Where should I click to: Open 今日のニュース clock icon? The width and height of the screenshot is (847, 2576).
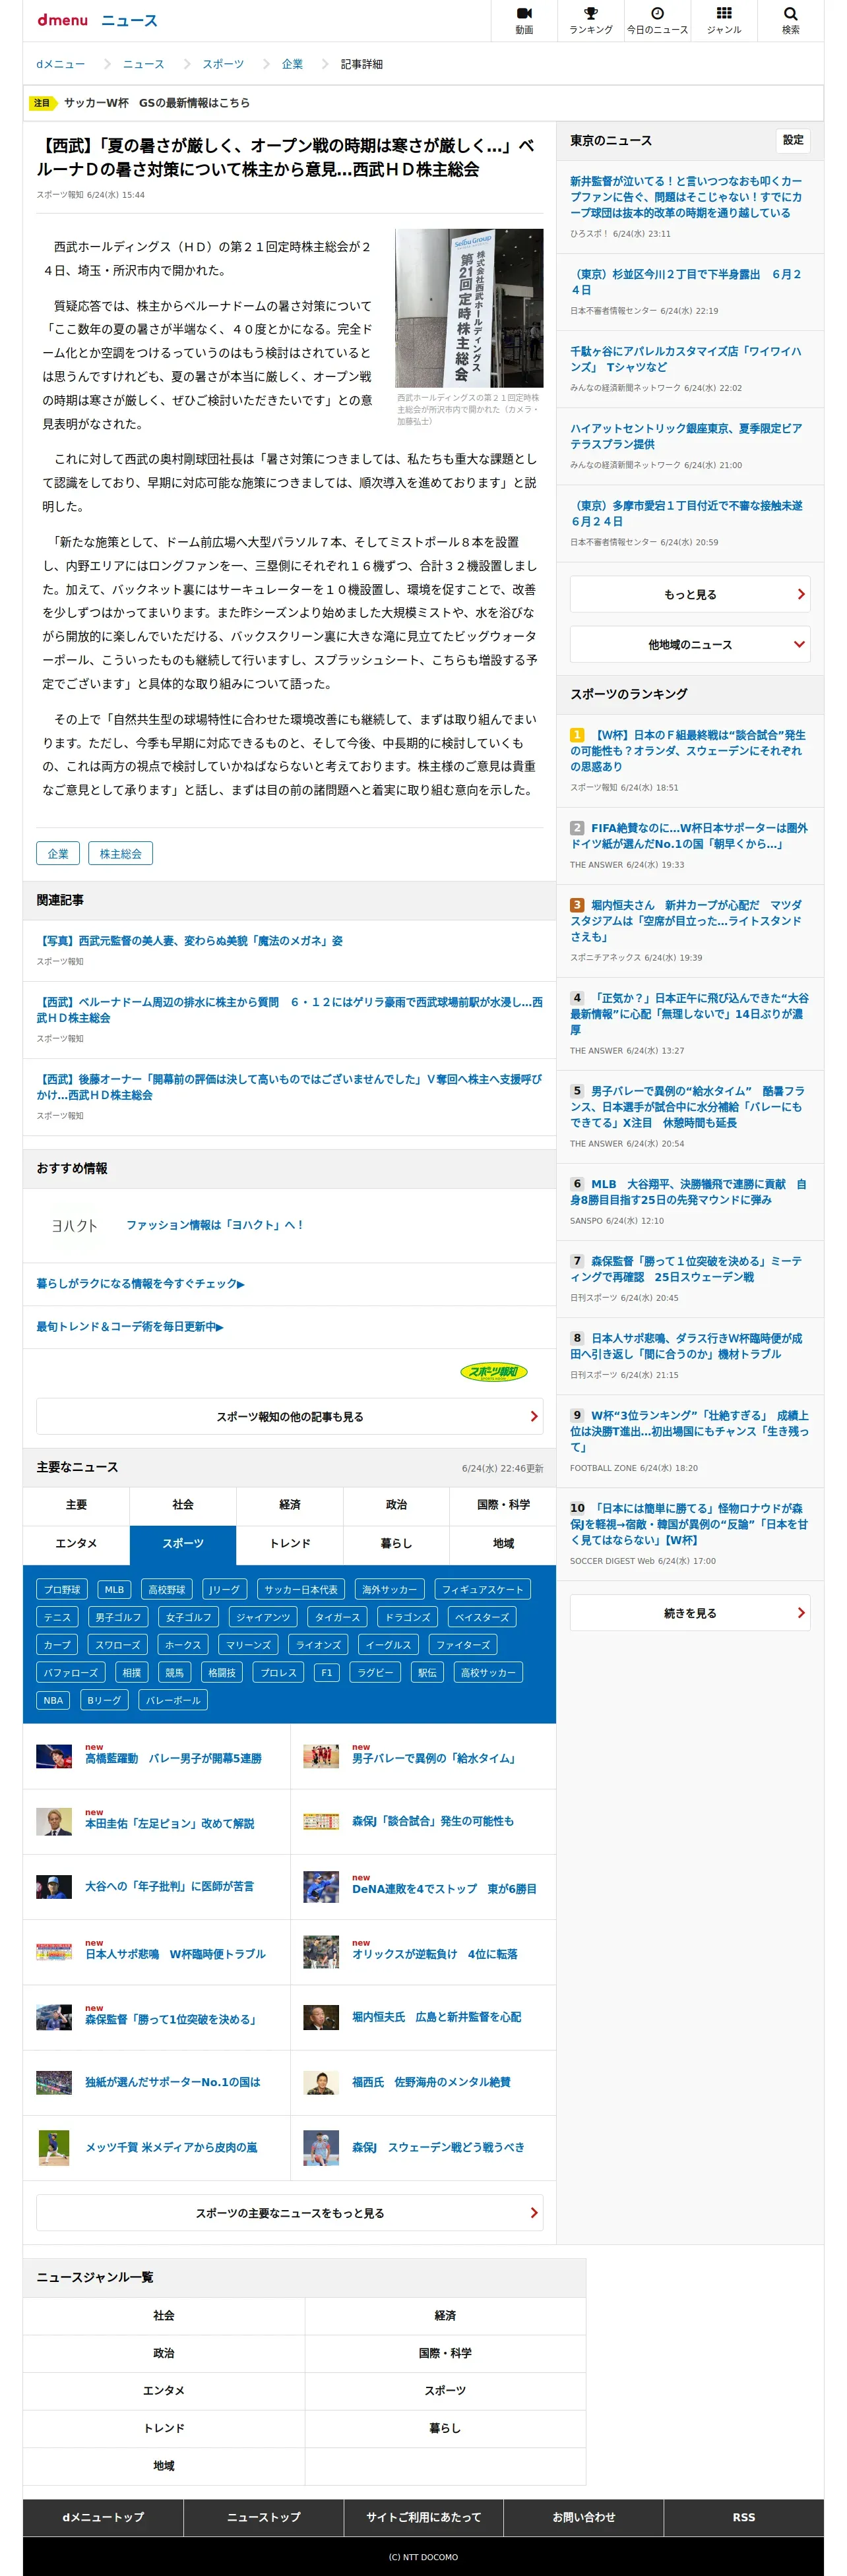(657, 20)
